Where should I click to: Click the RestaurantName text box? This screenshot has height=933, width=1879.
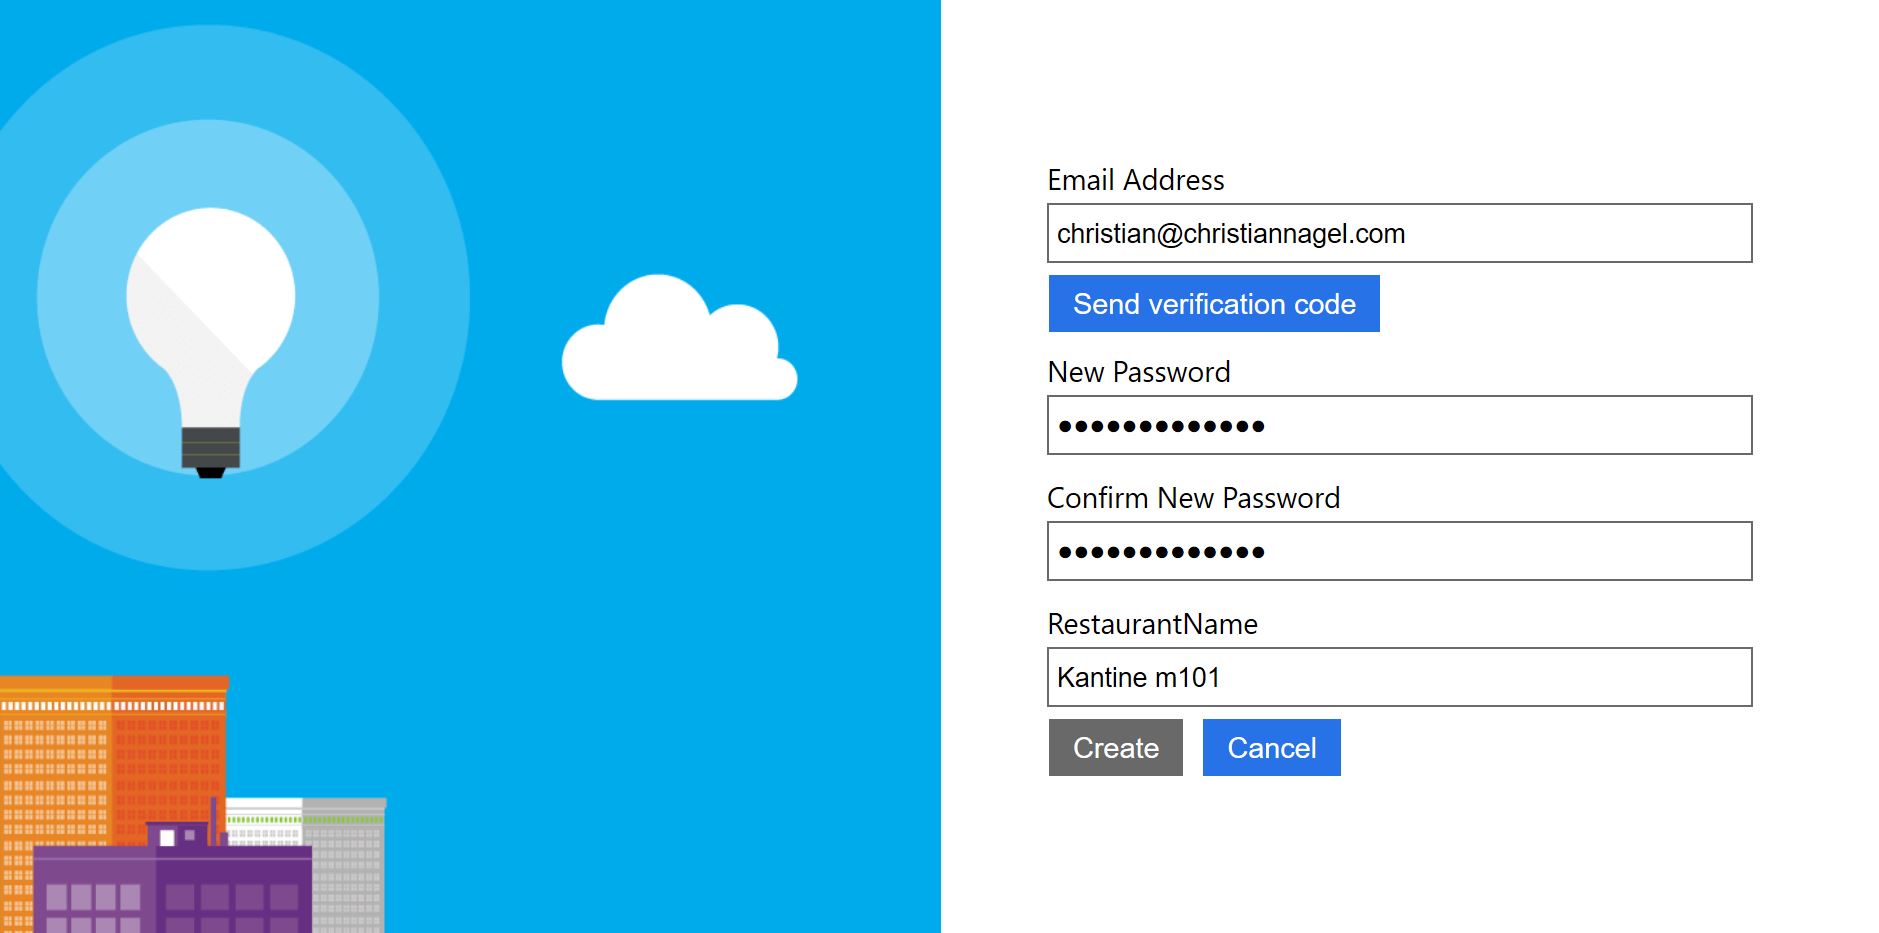pos(1398,678)
